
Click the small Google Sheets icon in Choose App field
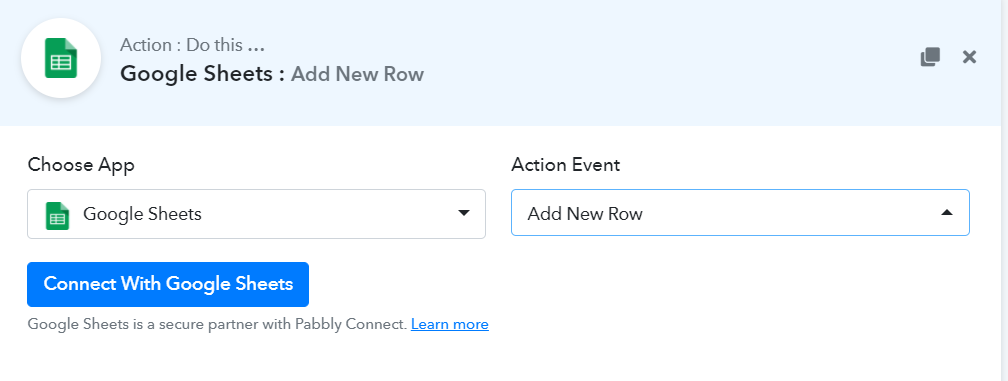point(57,215)
